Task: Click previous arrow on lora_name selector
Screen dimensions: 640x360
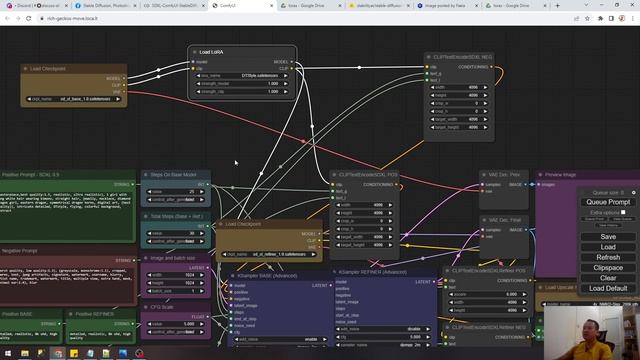Action: pyautogui.click(x=198, y=76)
